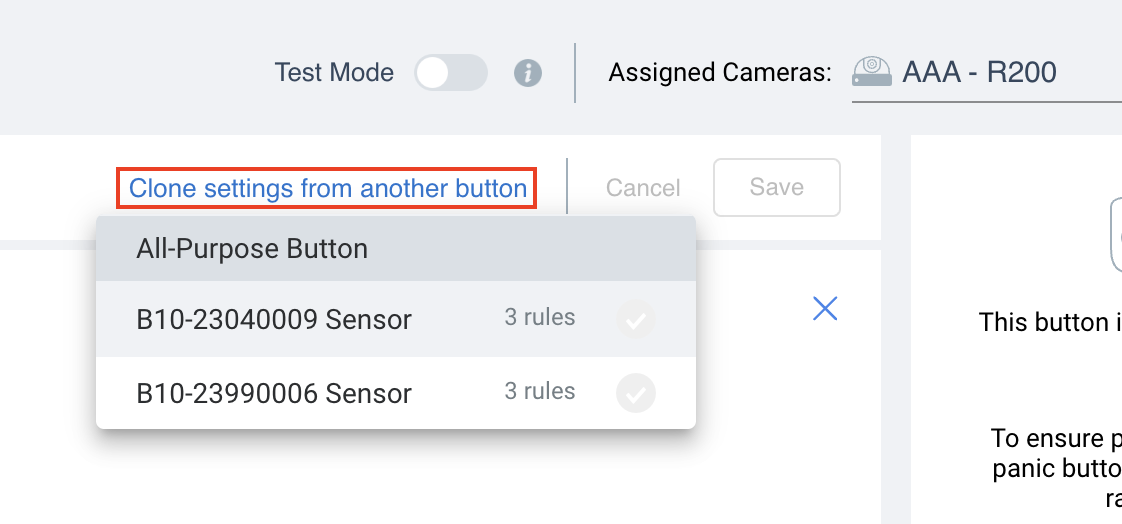Click 3 rules beside B10-23040009 Sensor
This screenshot has width=1122, height=524.
(540, 317)
